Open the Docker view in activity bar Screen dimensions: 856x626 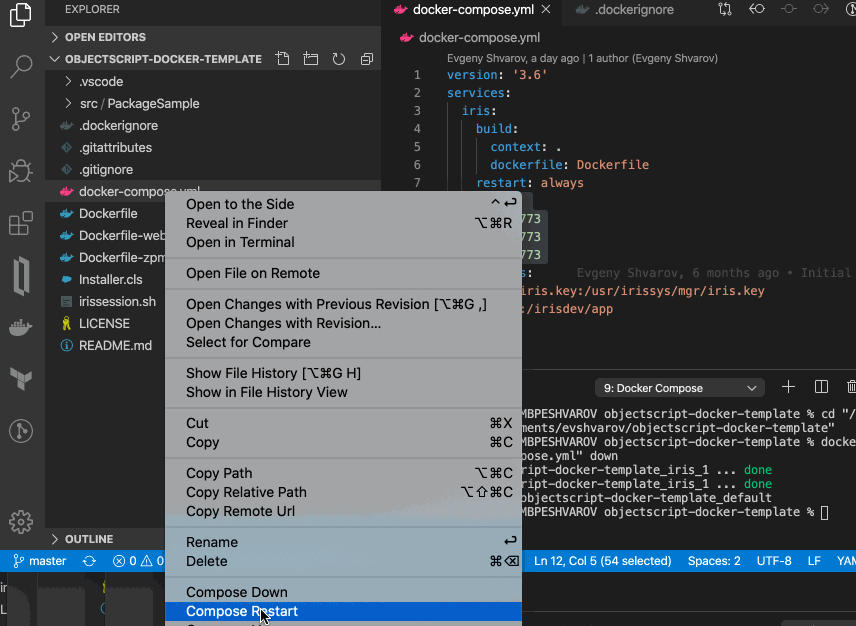(21, 328)
